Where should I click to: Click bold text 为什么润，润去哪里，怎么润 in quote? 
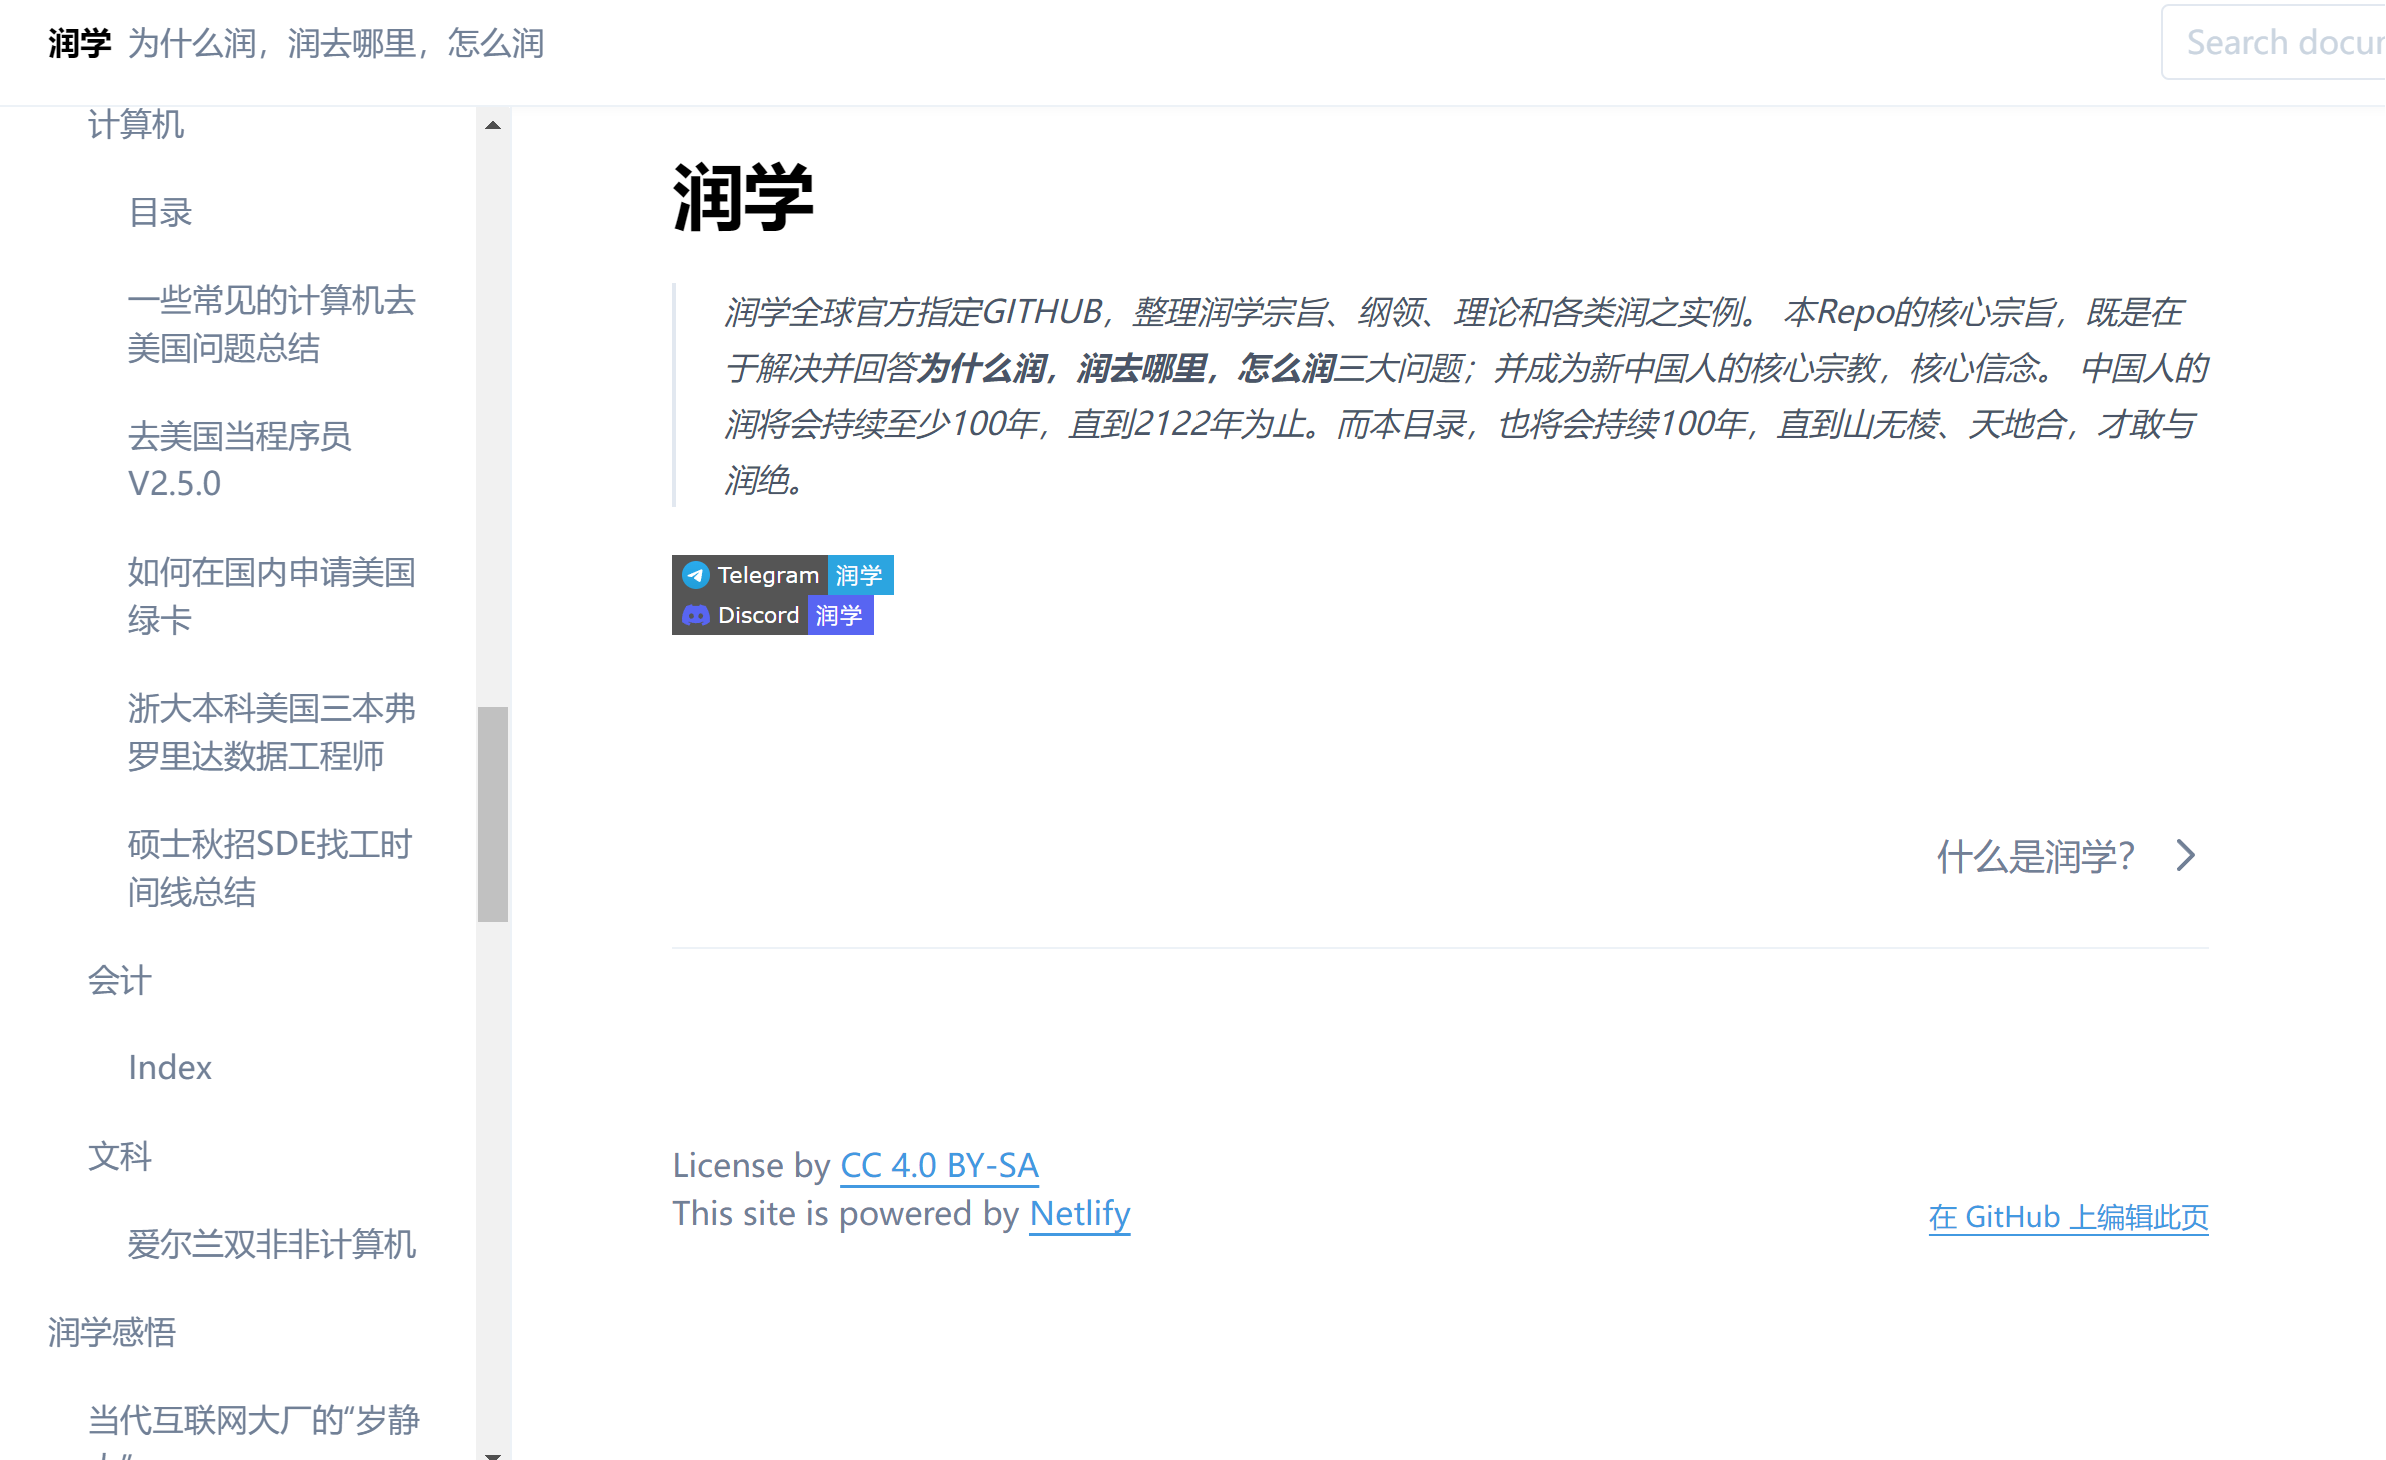(1126, 369)
